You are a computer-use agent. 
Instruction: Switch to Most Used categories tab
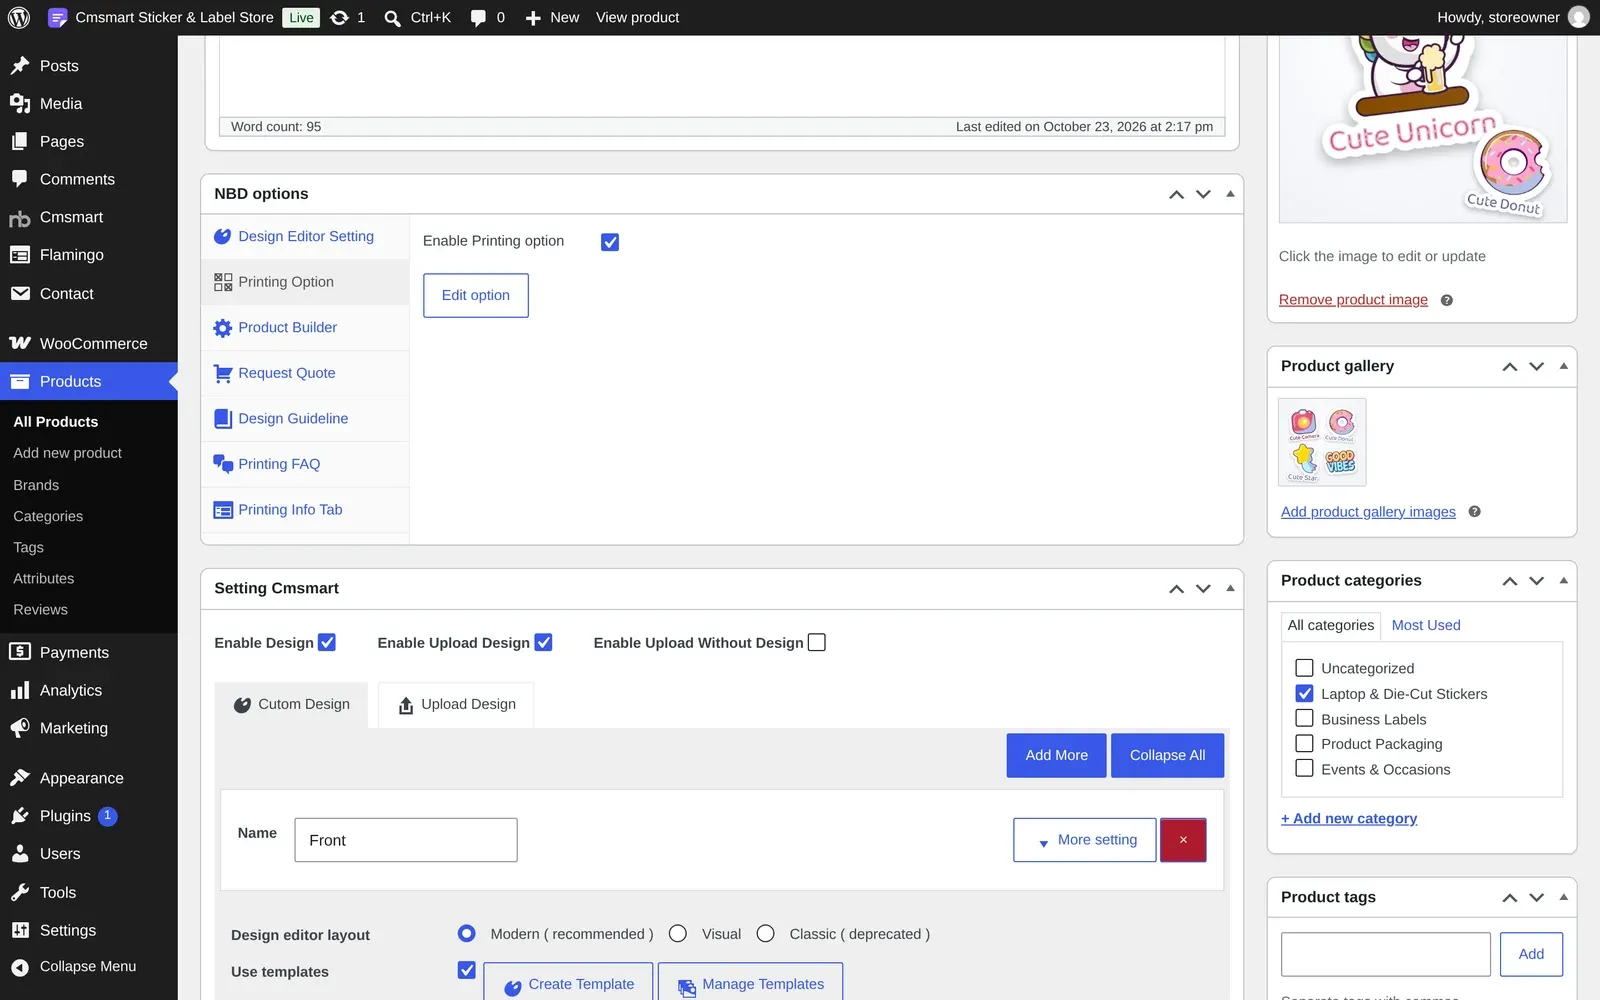click(x=1425, y=625)
